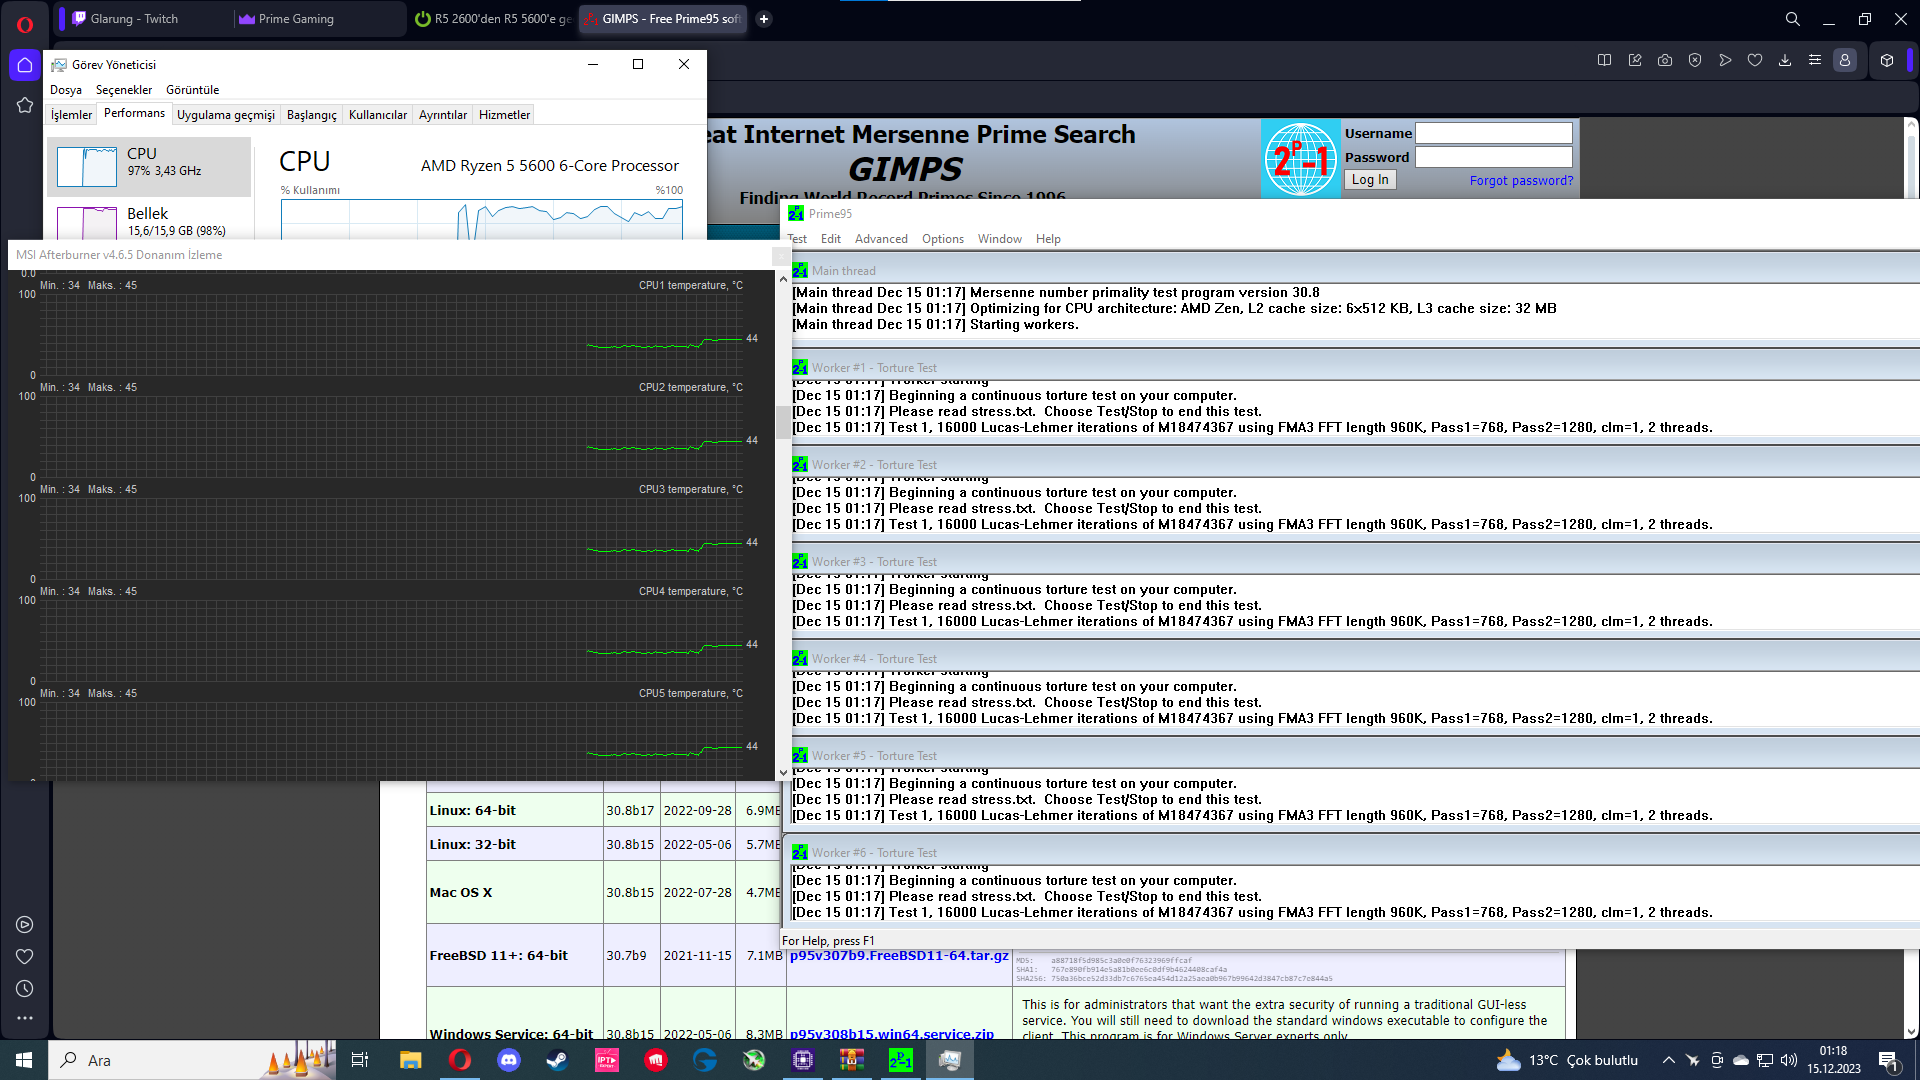
Task: Click the Log In button
Action: pos(1369,180)
